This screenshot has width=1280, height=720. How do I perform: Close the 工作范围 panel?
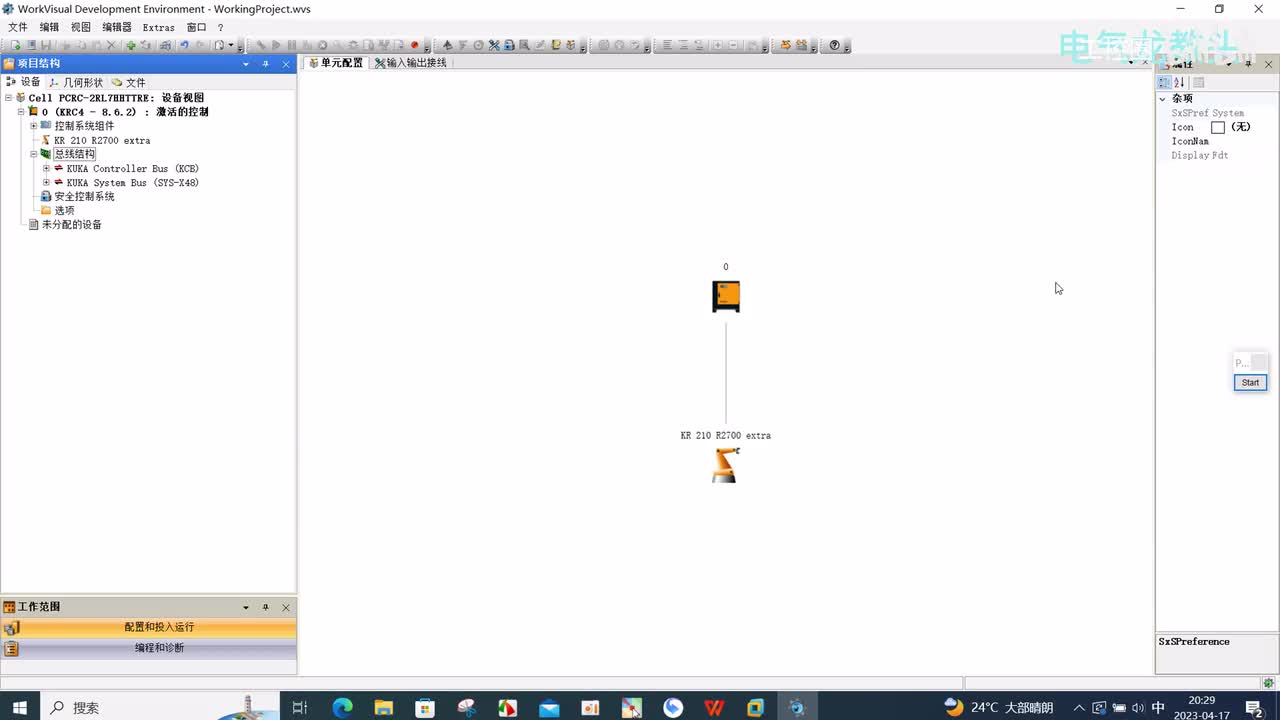coord(286,607)
